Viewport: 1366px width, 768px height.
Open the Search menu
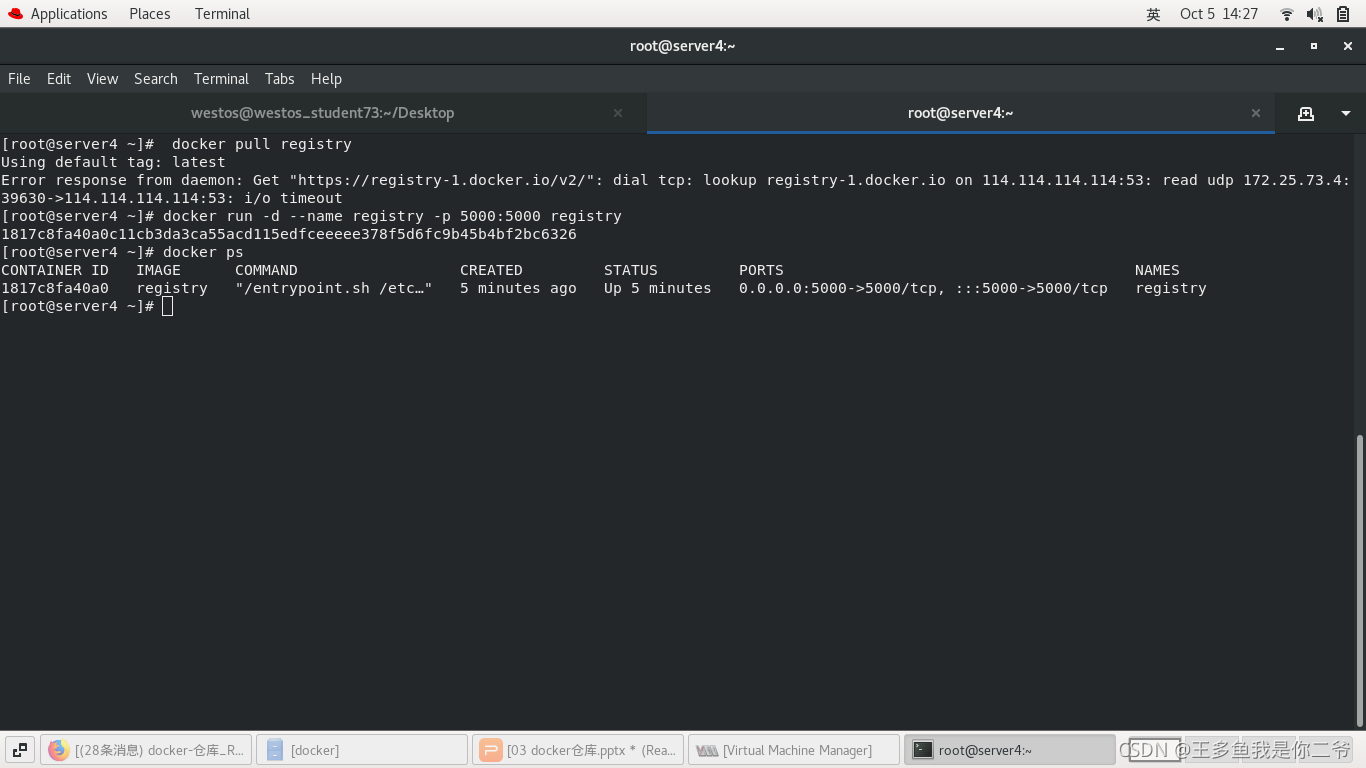pyautogui.click(x=156, y=79)
